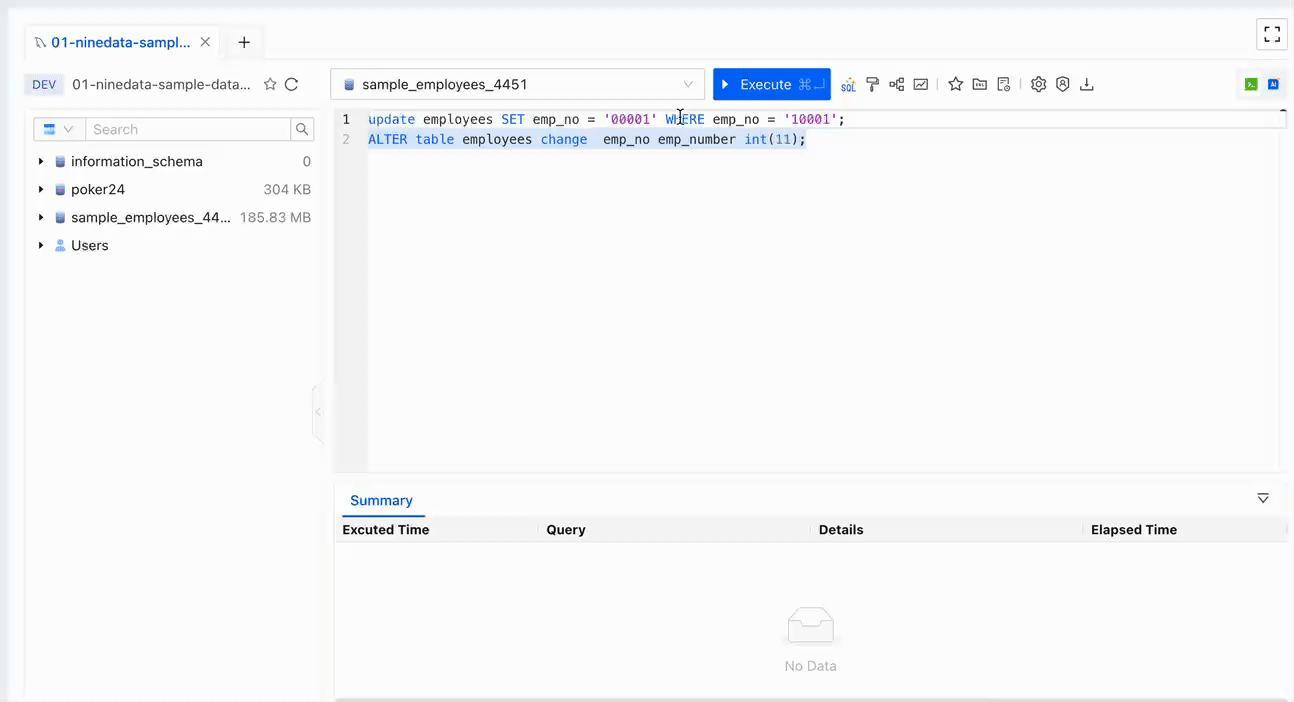Click the Execute button
This screenshot has height=702, width=1294.
(772, 85)
